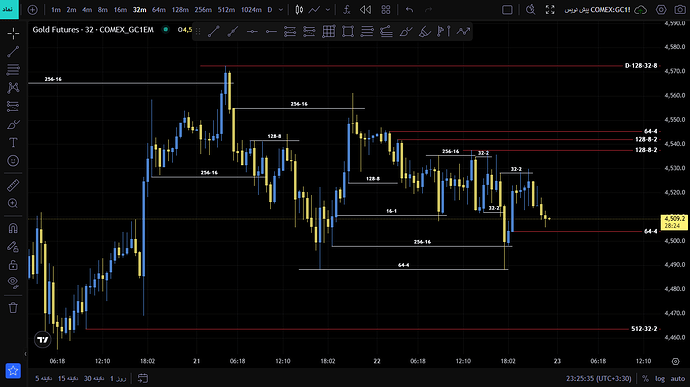The image size is (690, 387).
Task: Select the Text annotation tool
Action: click(x=13, y=143)
